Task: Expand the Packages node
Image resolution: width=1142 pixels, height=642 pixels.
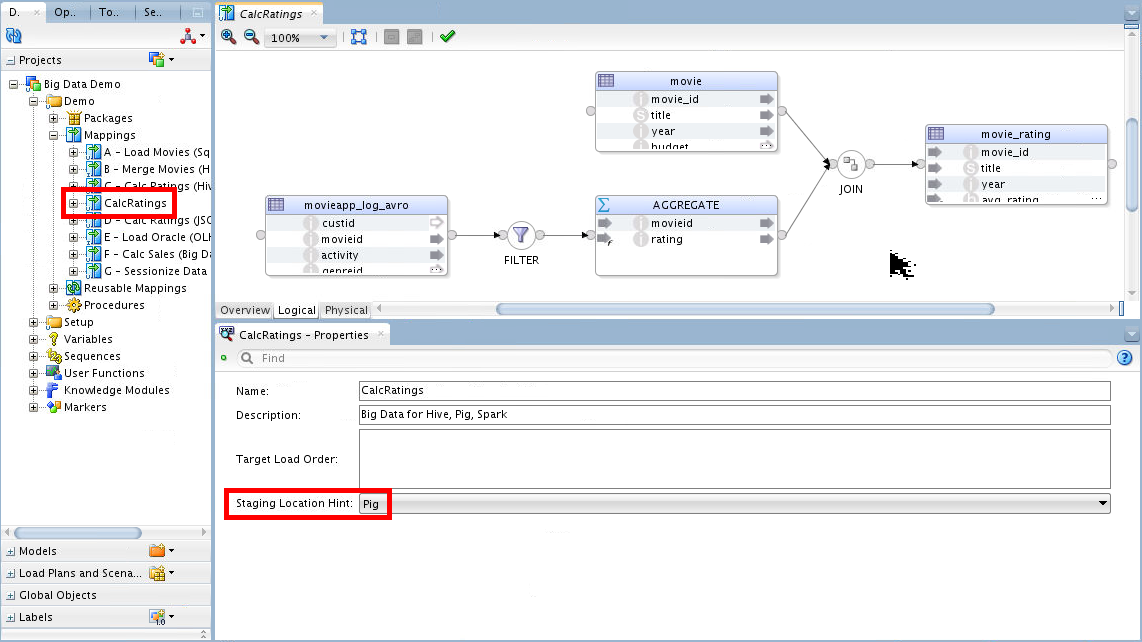Action: click(53, 118)
